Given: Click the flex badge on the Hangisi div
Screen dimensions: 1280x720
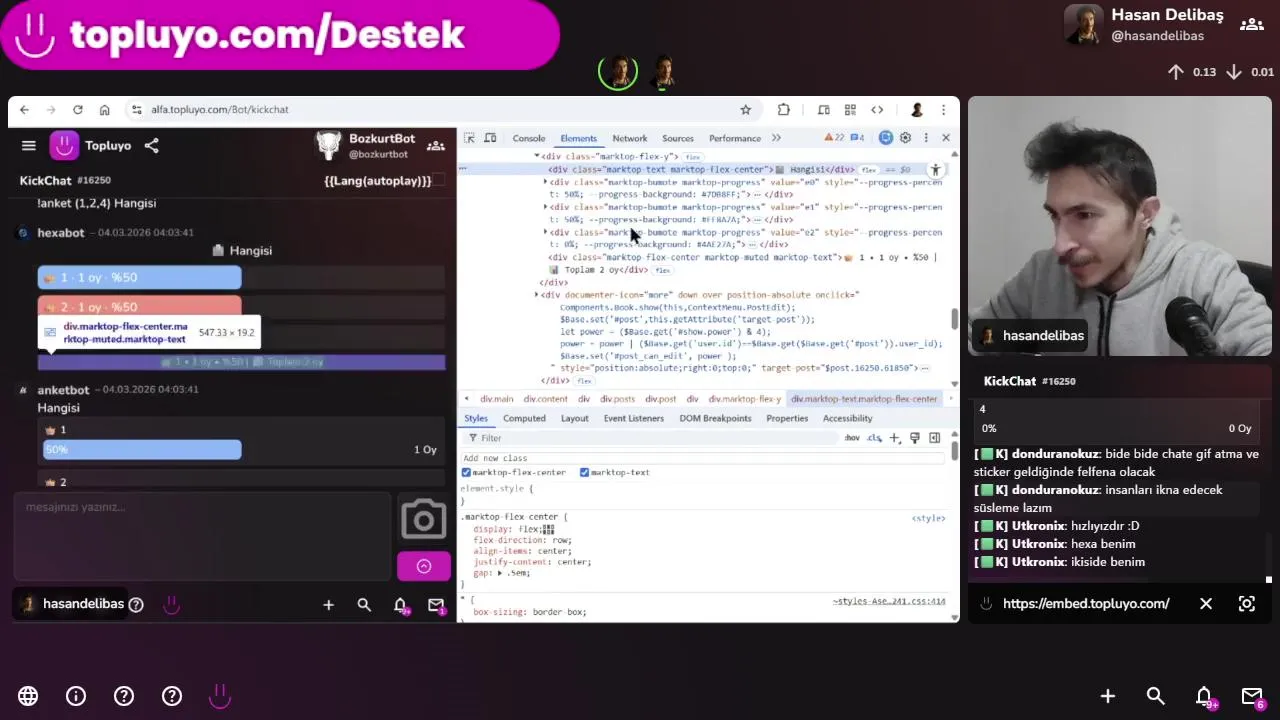Looking at the screenshot, I should (869, 170).
